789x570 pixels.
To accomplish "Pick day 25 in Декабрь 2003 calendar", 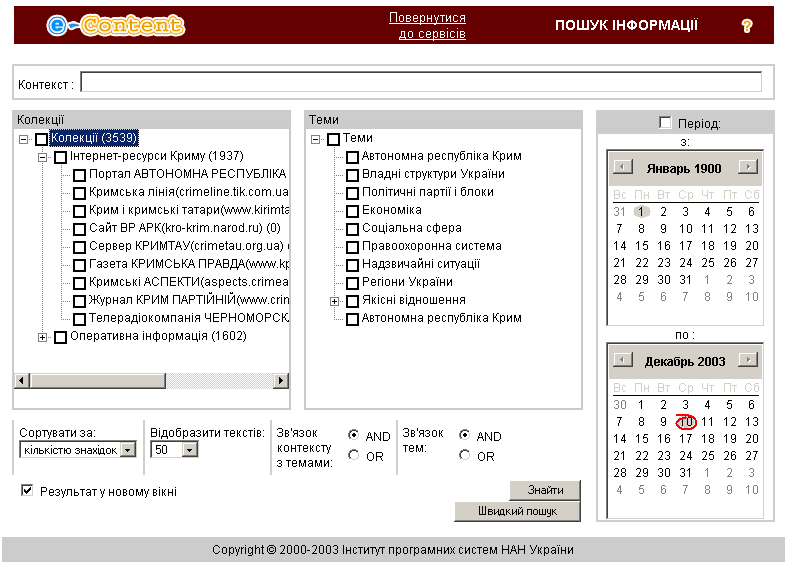I will click(708, 455).
